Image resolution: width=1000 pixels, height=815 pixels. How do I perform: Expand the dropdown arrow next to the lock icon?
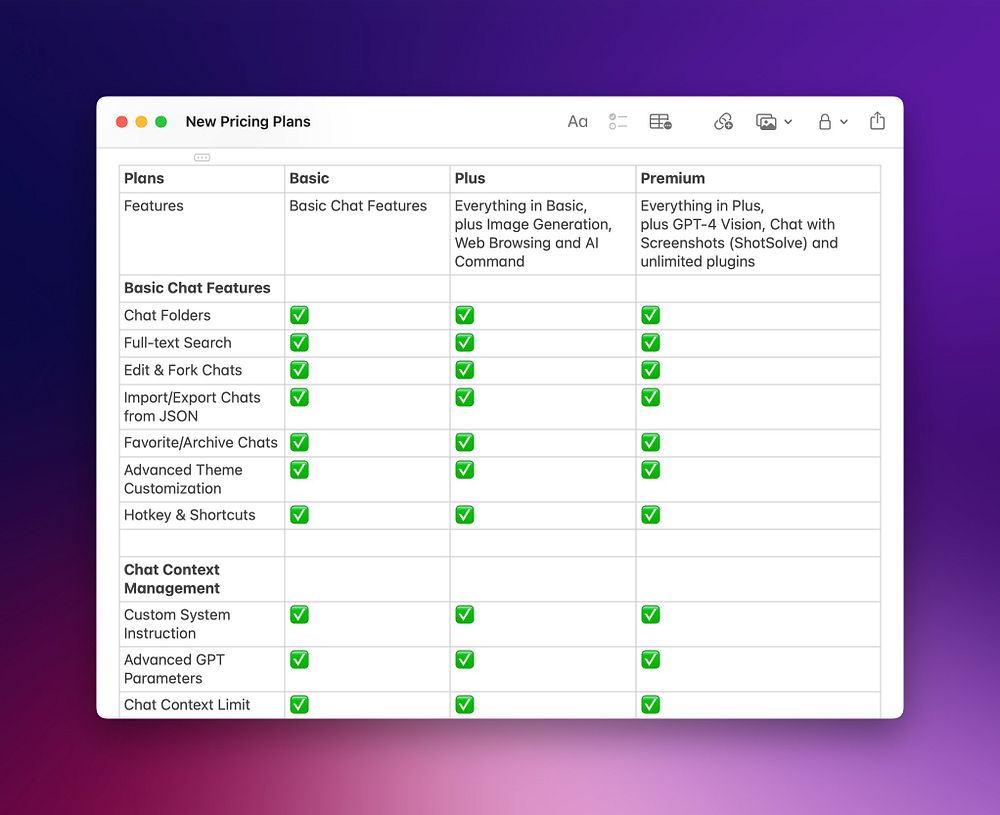[x=844, y=122]
